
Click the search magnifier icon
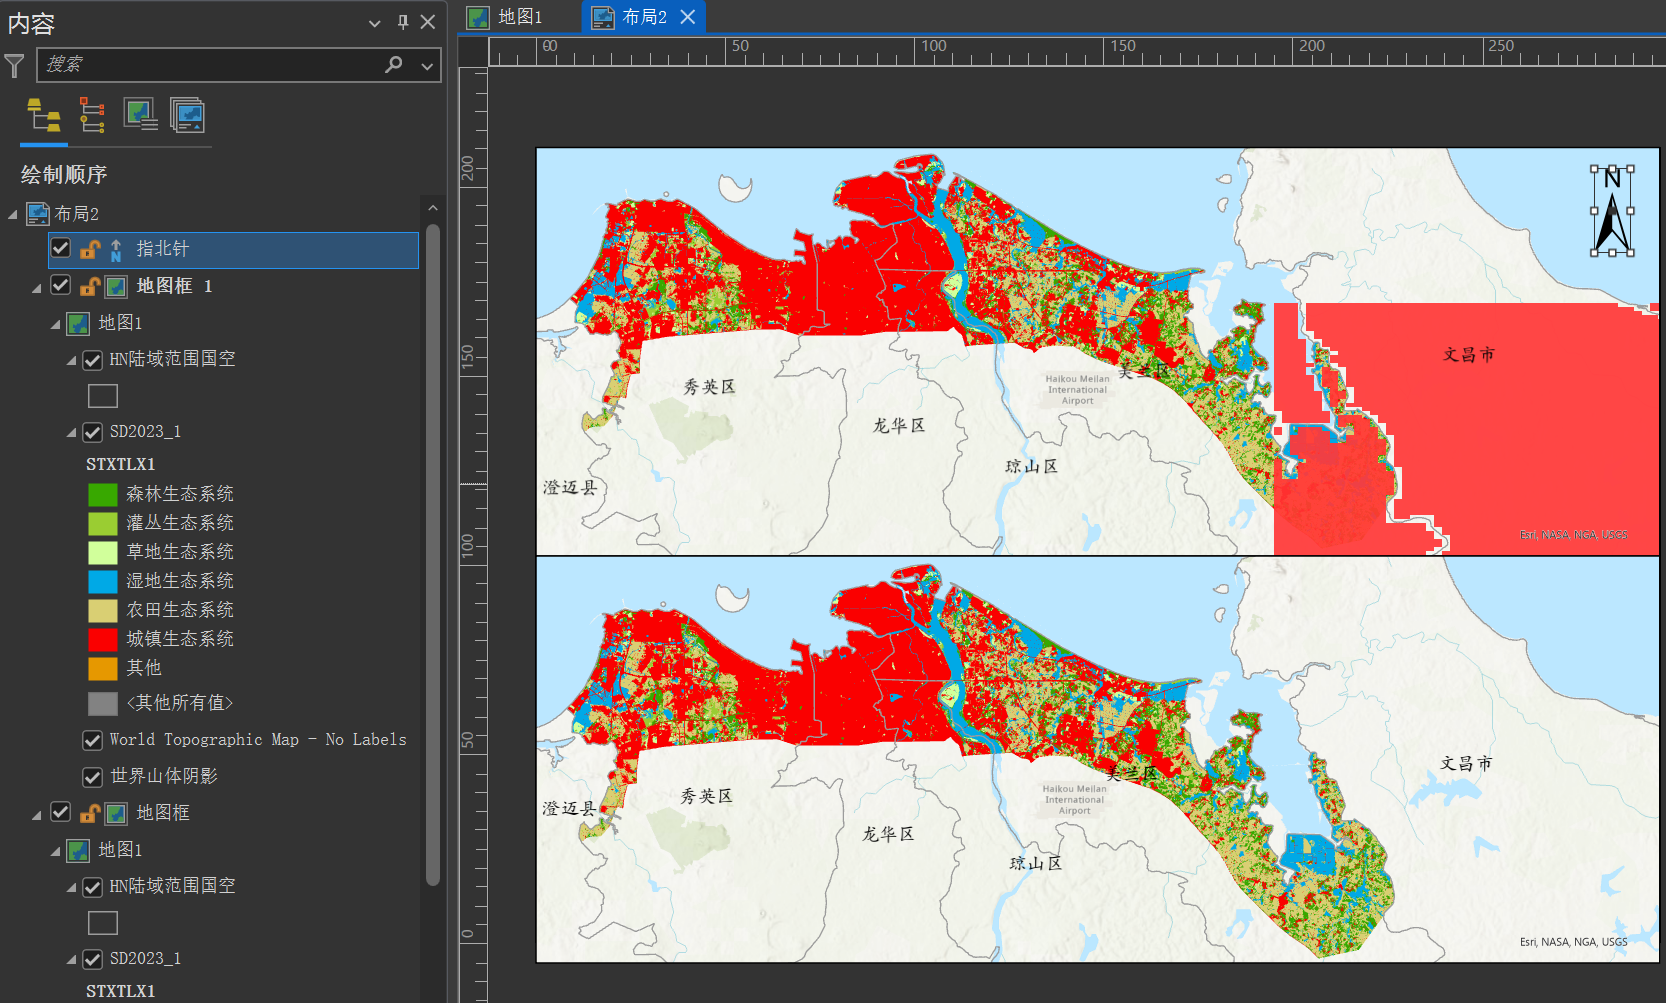pos(394,65)
